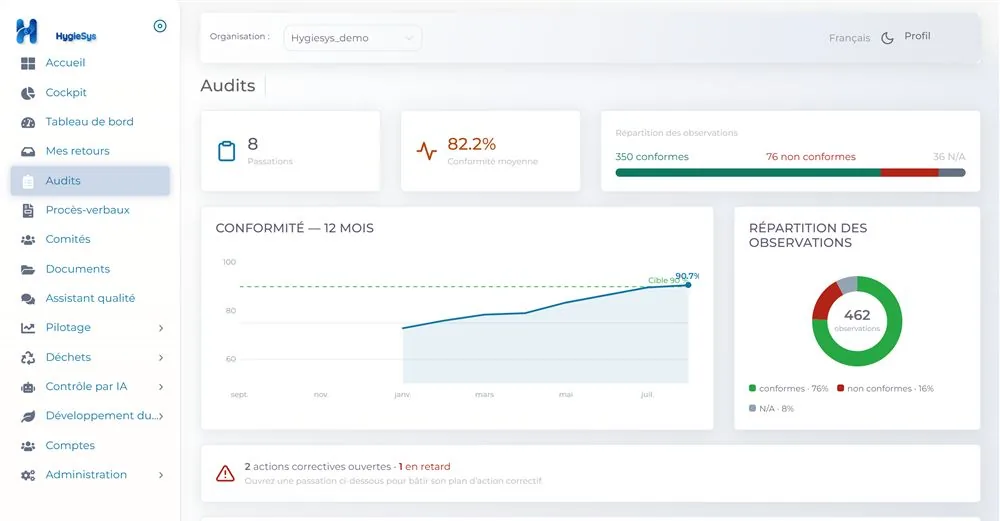Click the Tableau de bord gauge icon
This screenshot has height=521, width=1000.
coord(28,122)
